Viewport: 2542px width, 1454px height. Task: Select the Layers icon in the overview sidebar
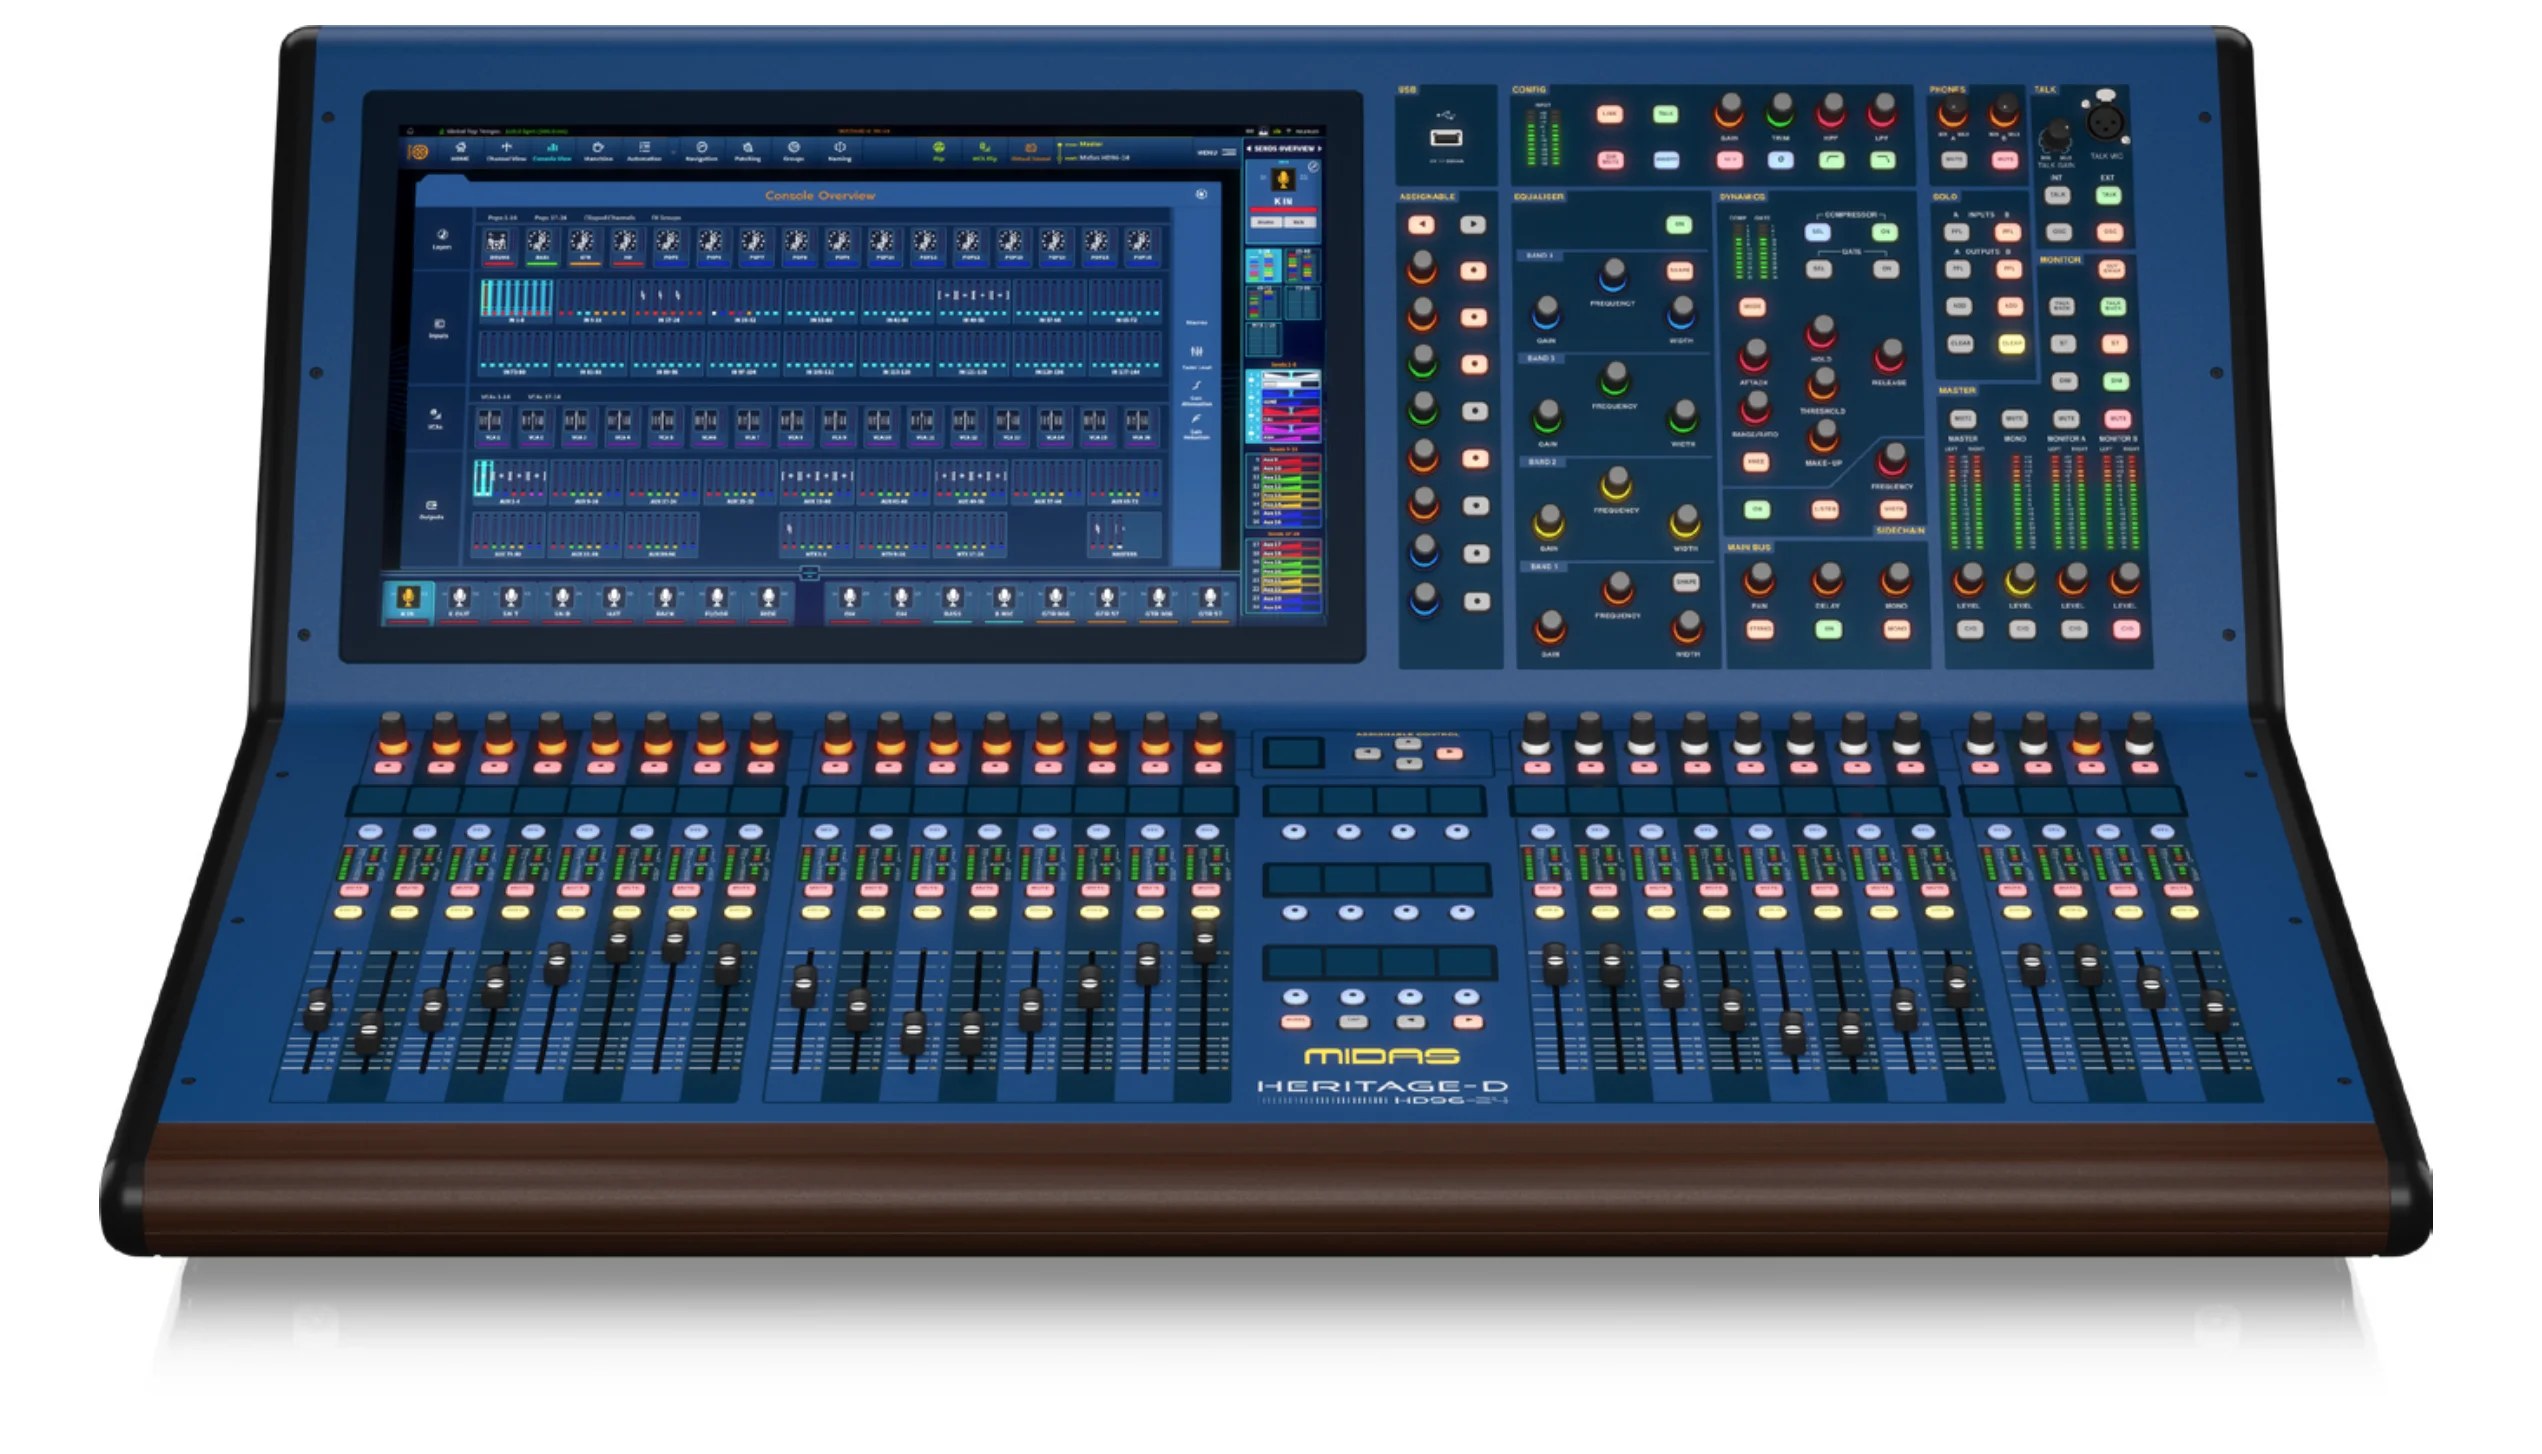tap(442, 239)
